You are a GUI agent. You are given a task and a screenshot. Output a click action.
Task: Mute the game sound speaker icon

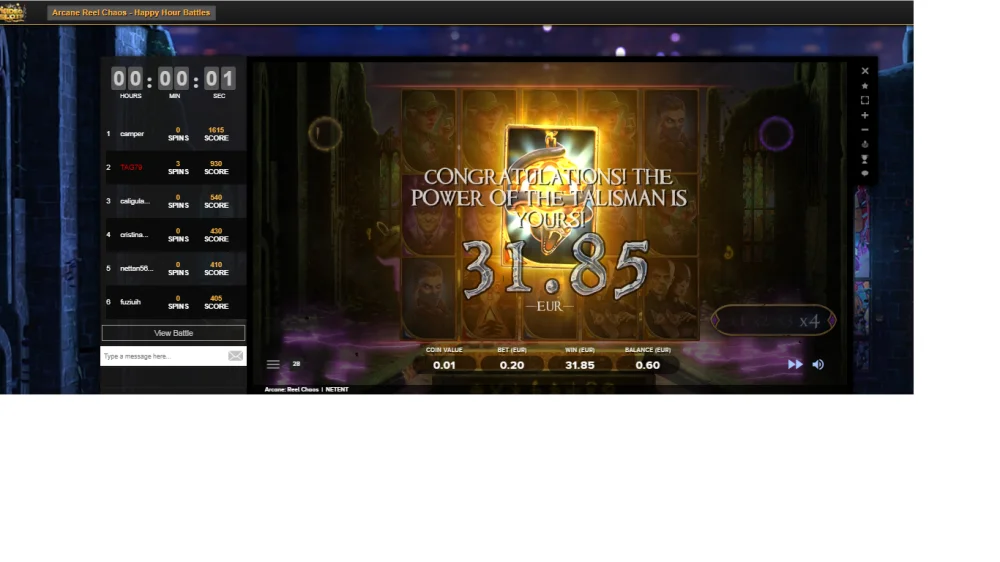[818, 364]
